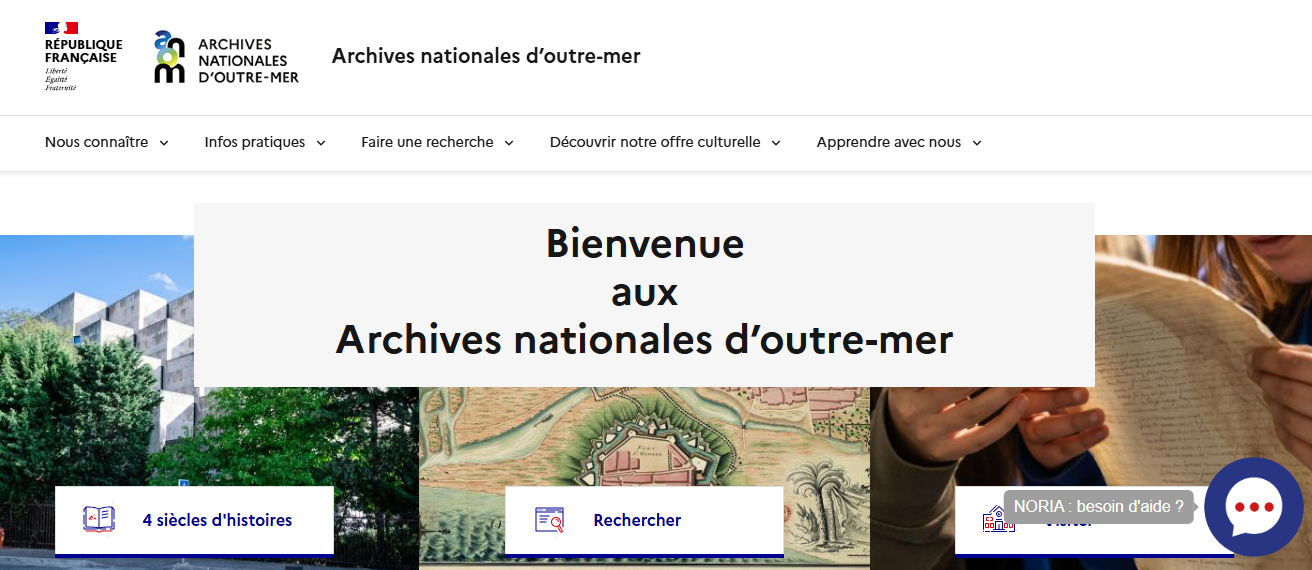Click the Bienvenue aux Archives nationales heading
Viewport: 1312px width, 570px height.
click(644, 292)
